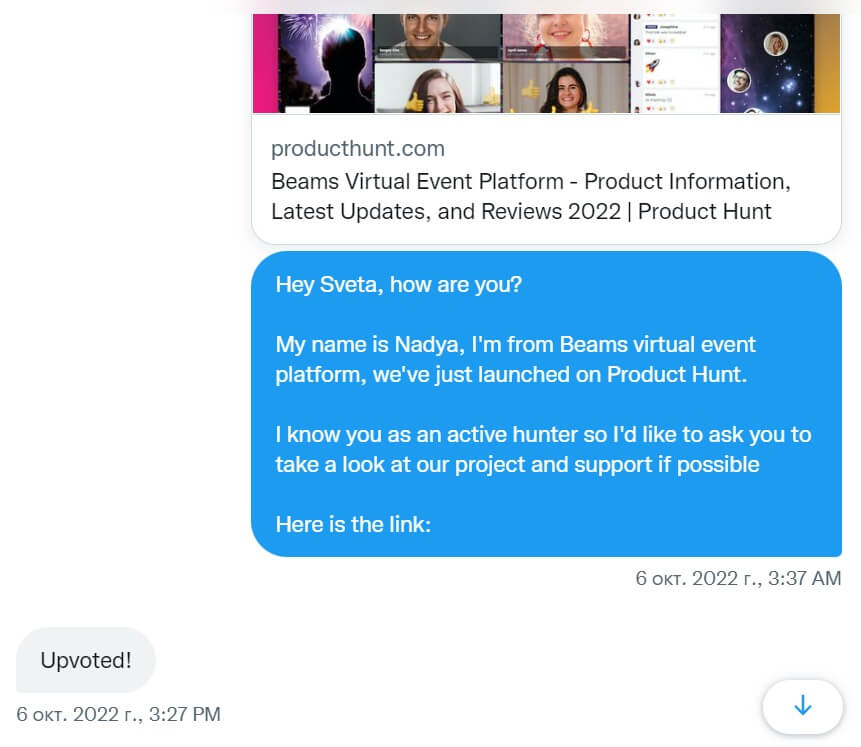Click the 3:37 AM timestamp
Viewport: 861px width, 747px height.
737,578
